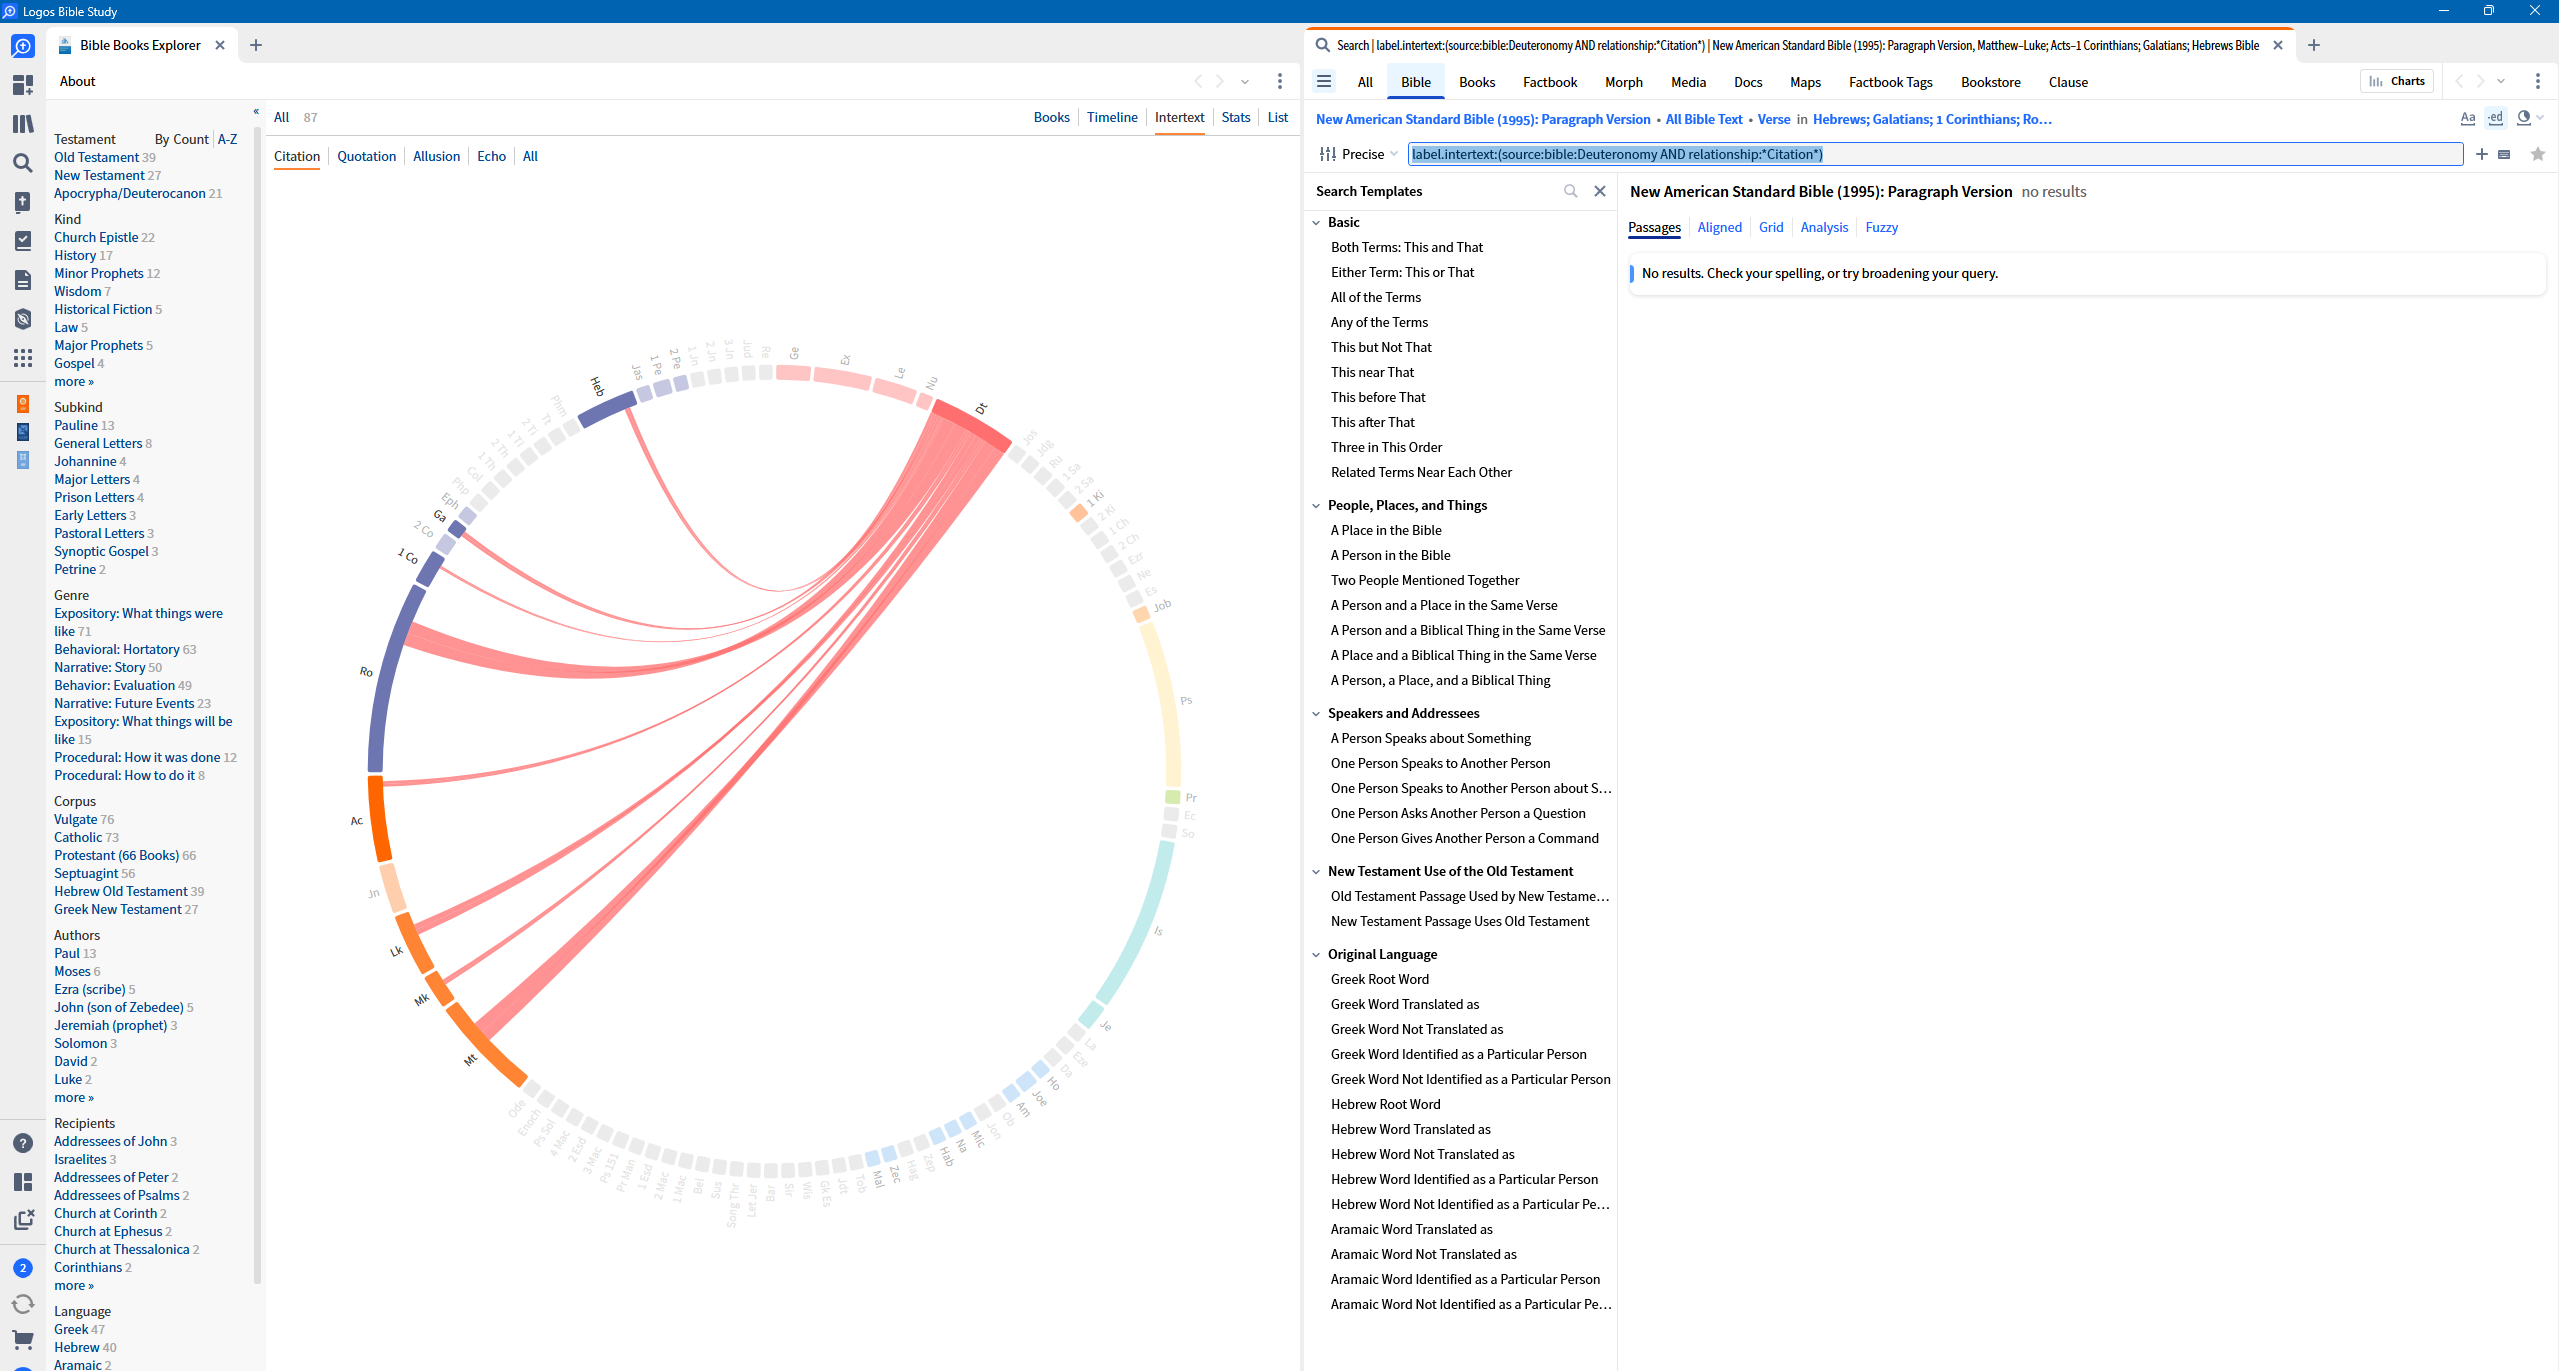Collapse the Basic templates group

1316,223
